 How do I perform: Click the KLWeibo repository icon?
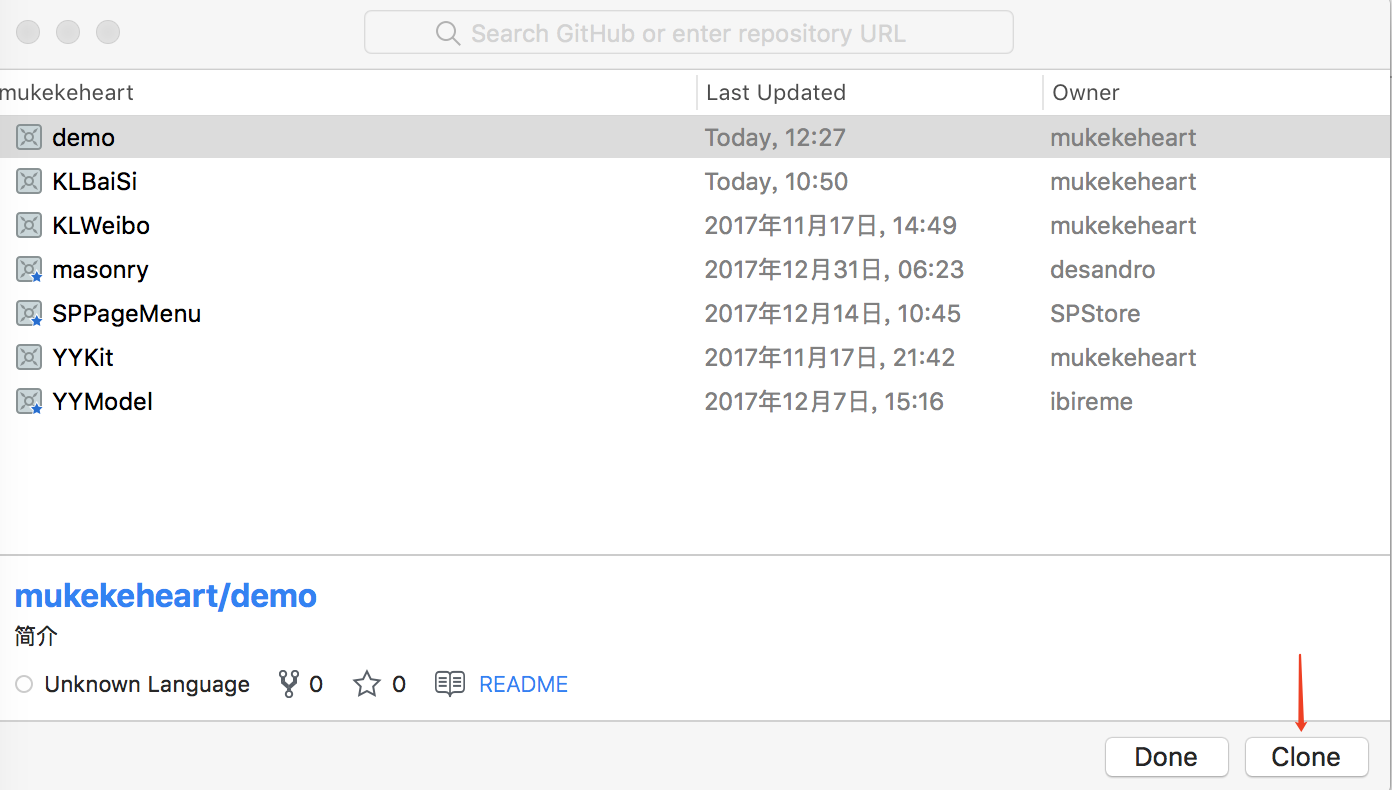(29, 225)
